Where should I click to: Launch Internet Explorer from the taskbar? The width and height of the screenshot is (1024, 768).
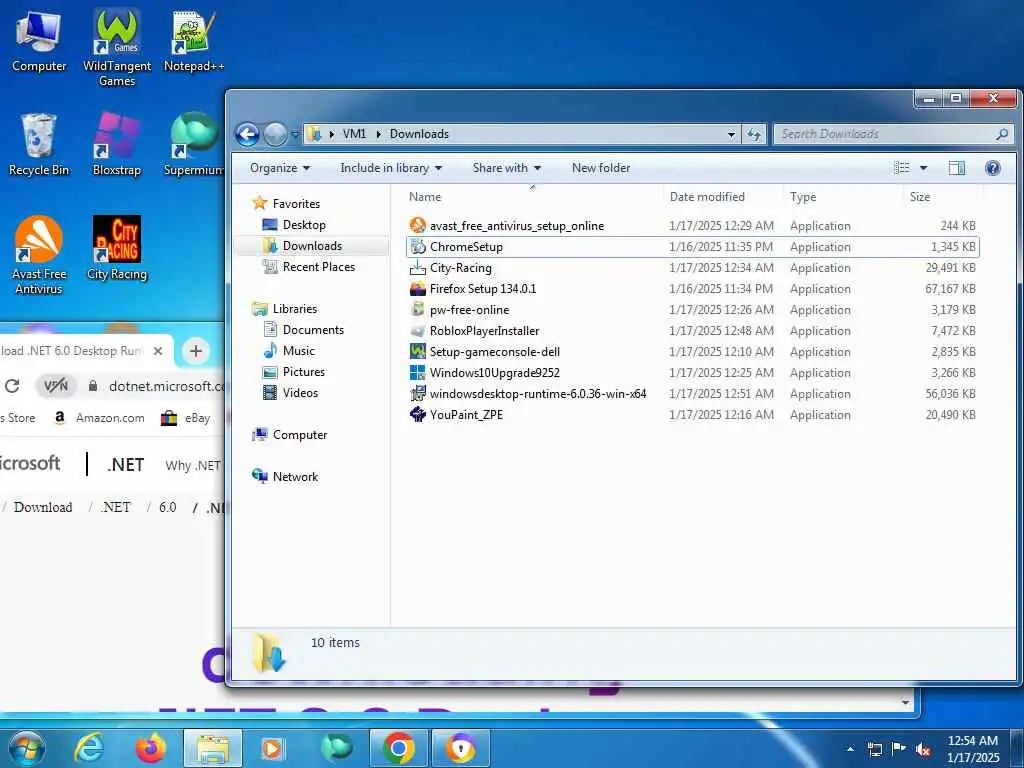tap(88, 748)
